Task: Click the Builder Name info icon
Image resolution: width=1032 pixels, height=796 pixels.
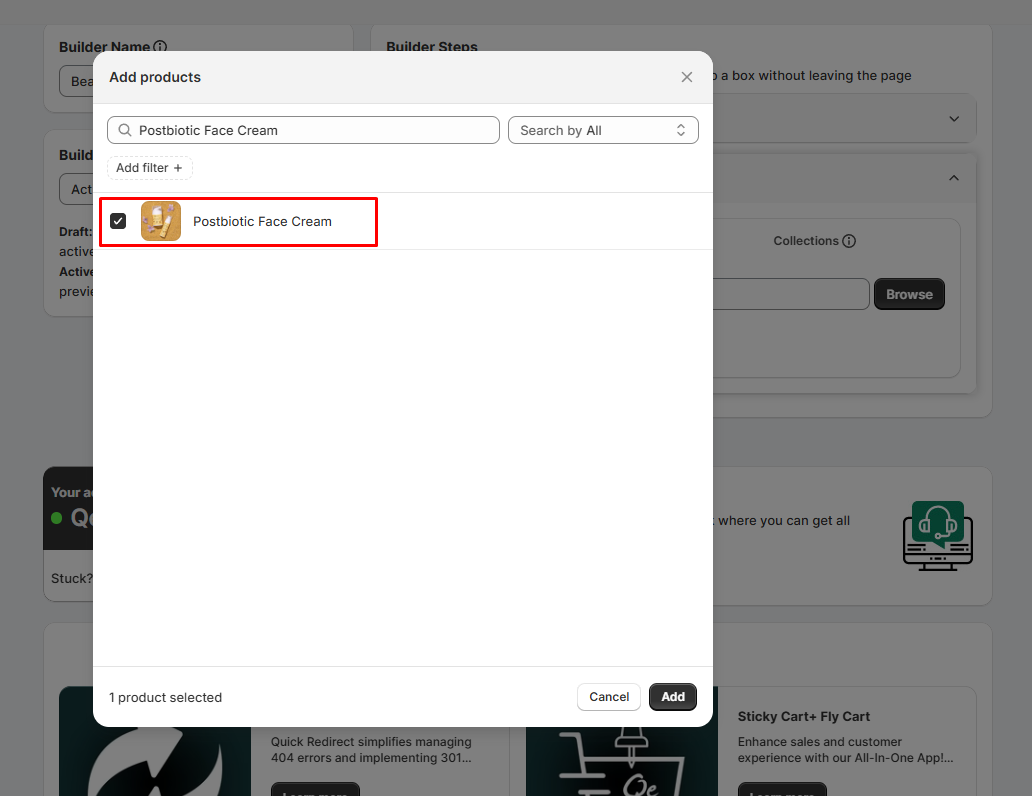Action: pyautogui.click(x=160, y=47)
